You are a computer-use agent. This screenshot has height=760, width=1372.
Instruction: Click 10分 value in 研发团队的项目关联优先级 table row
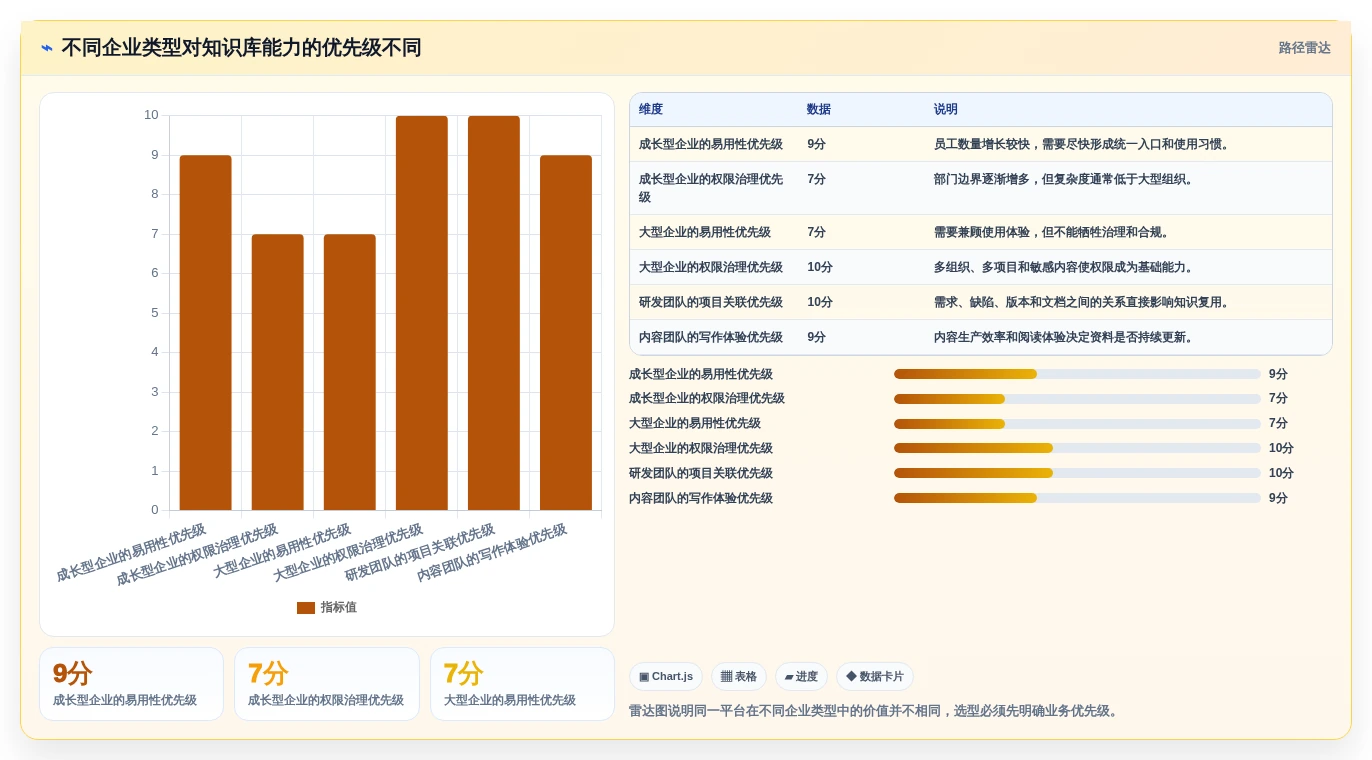coord(820,302)
